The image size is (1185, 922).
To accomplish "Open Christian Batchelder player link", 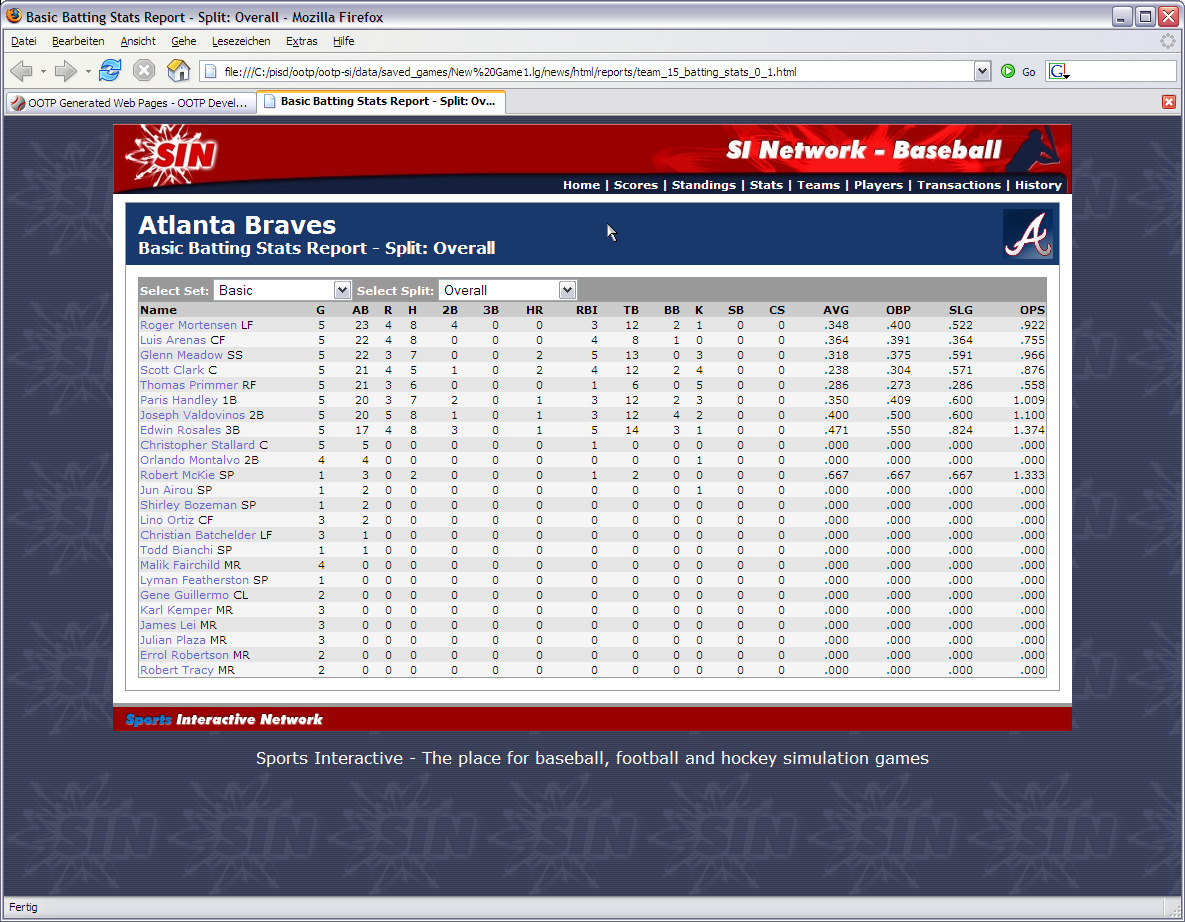I will 198,535.
